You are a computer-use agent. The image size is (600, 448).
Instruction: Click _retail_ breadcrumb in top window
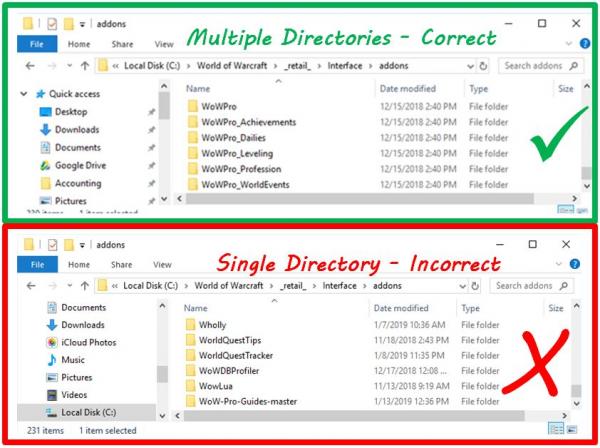coord(298,66)
